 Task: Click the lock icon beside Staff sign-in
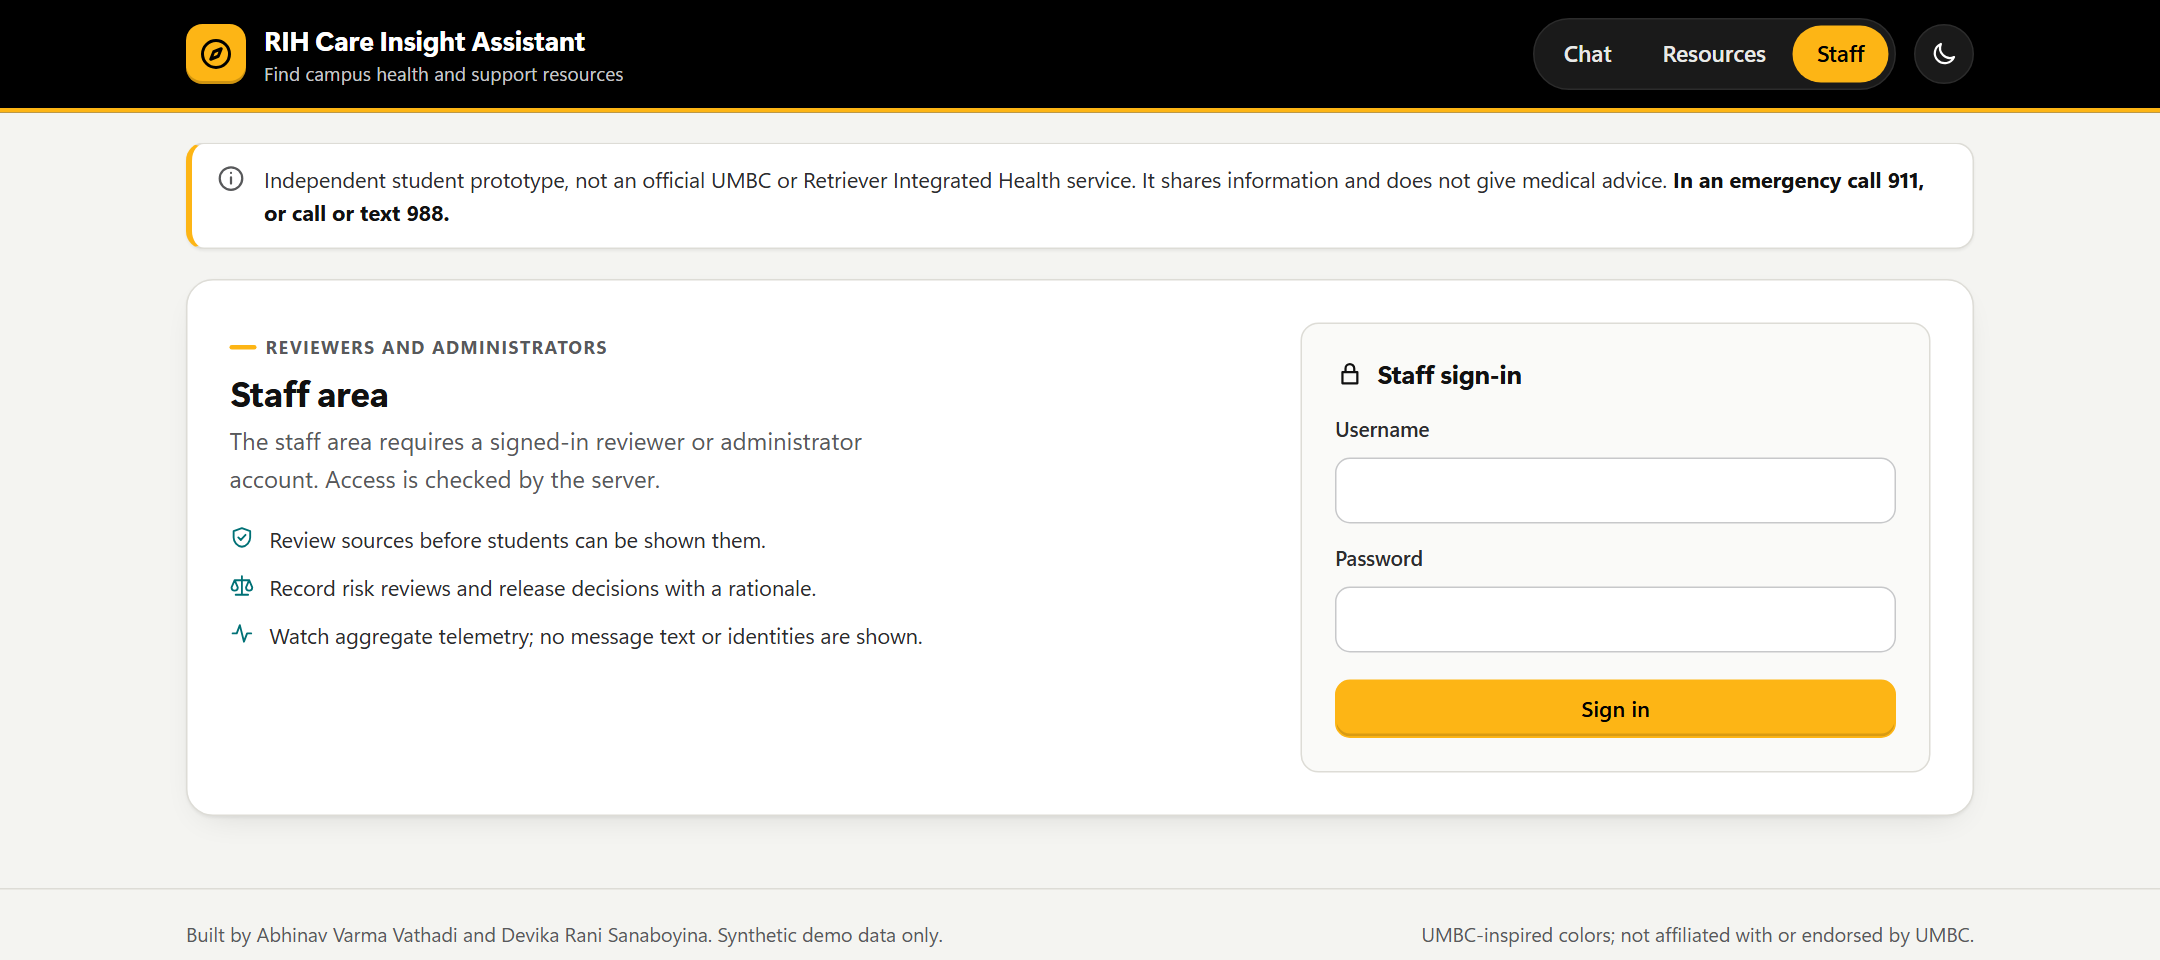[x=1350, y=374]
